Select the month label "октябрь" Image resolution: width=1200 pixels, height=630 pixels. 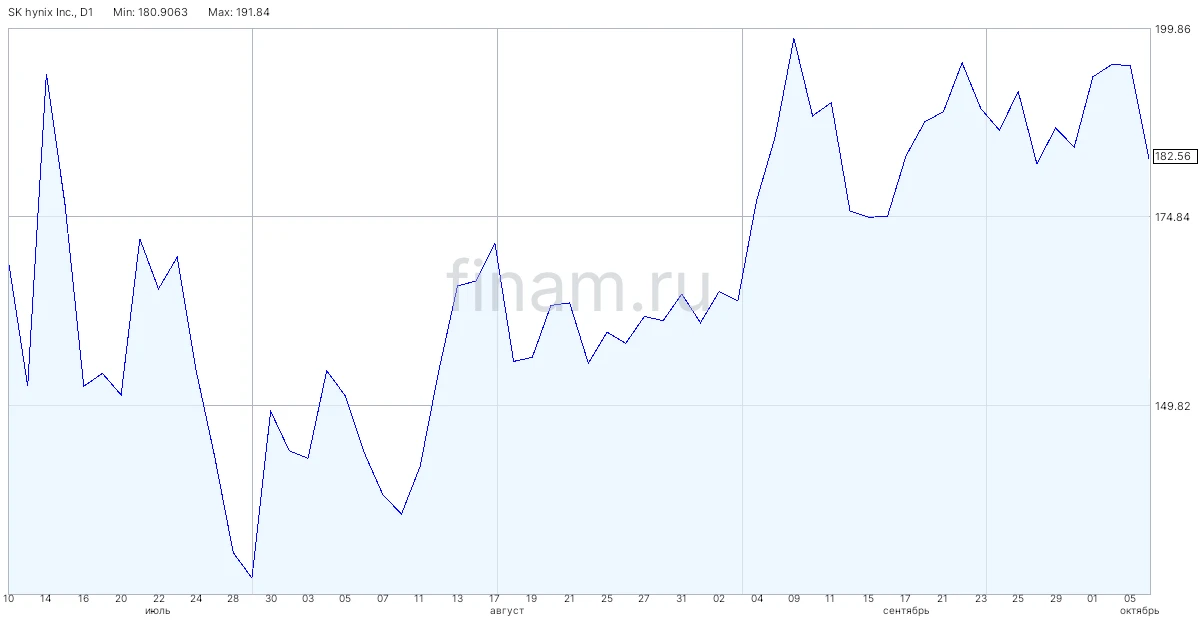coord(1140,610)
